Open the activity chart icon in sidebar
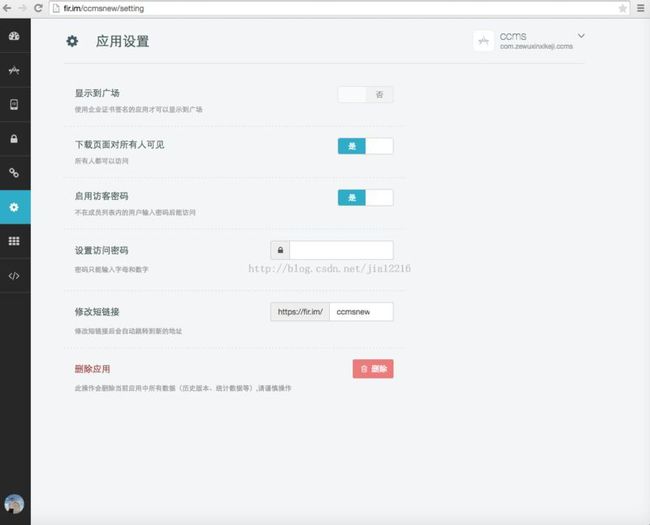This screenshot has height=525, width=650. click(x=14, y=70)
